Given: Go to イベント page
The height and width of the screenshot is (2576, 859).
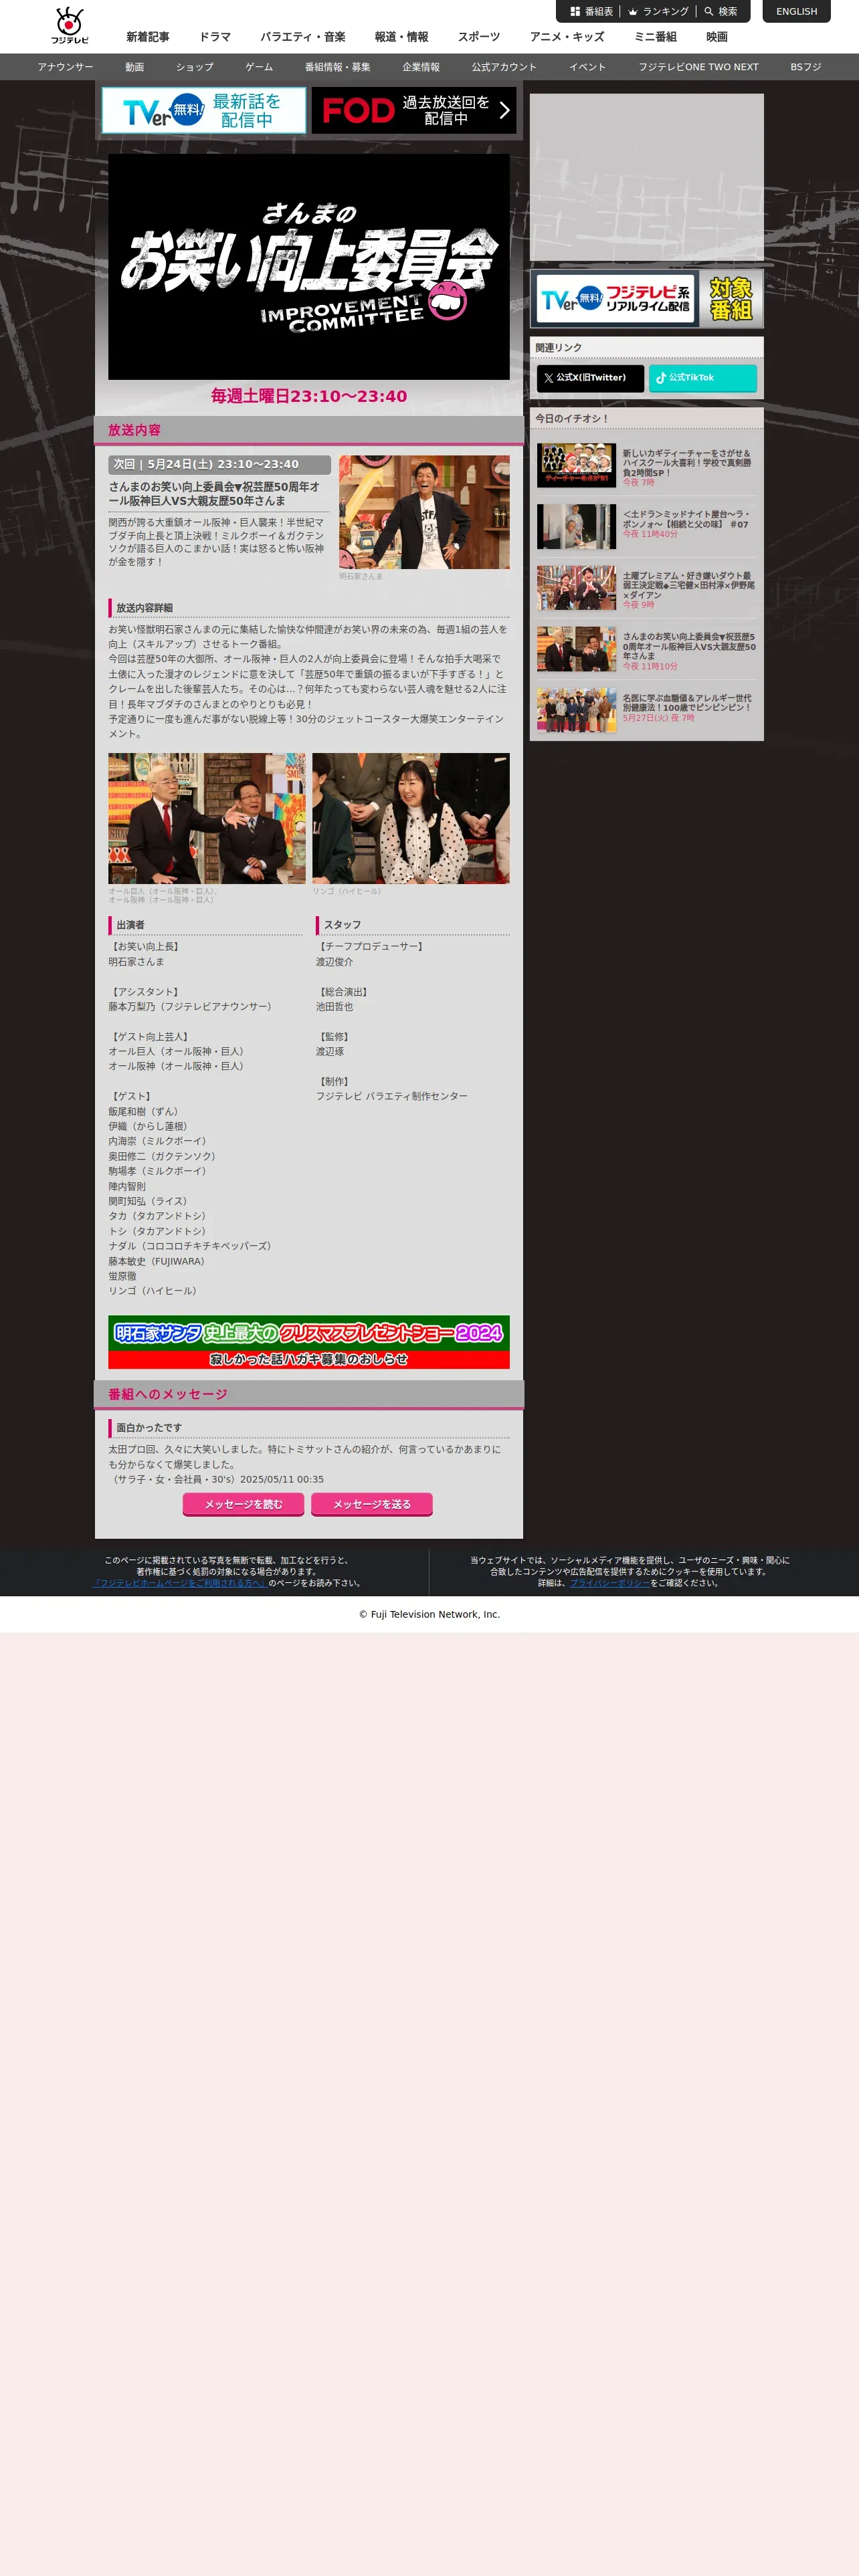Looking at the screenshot, I should 588,67.
